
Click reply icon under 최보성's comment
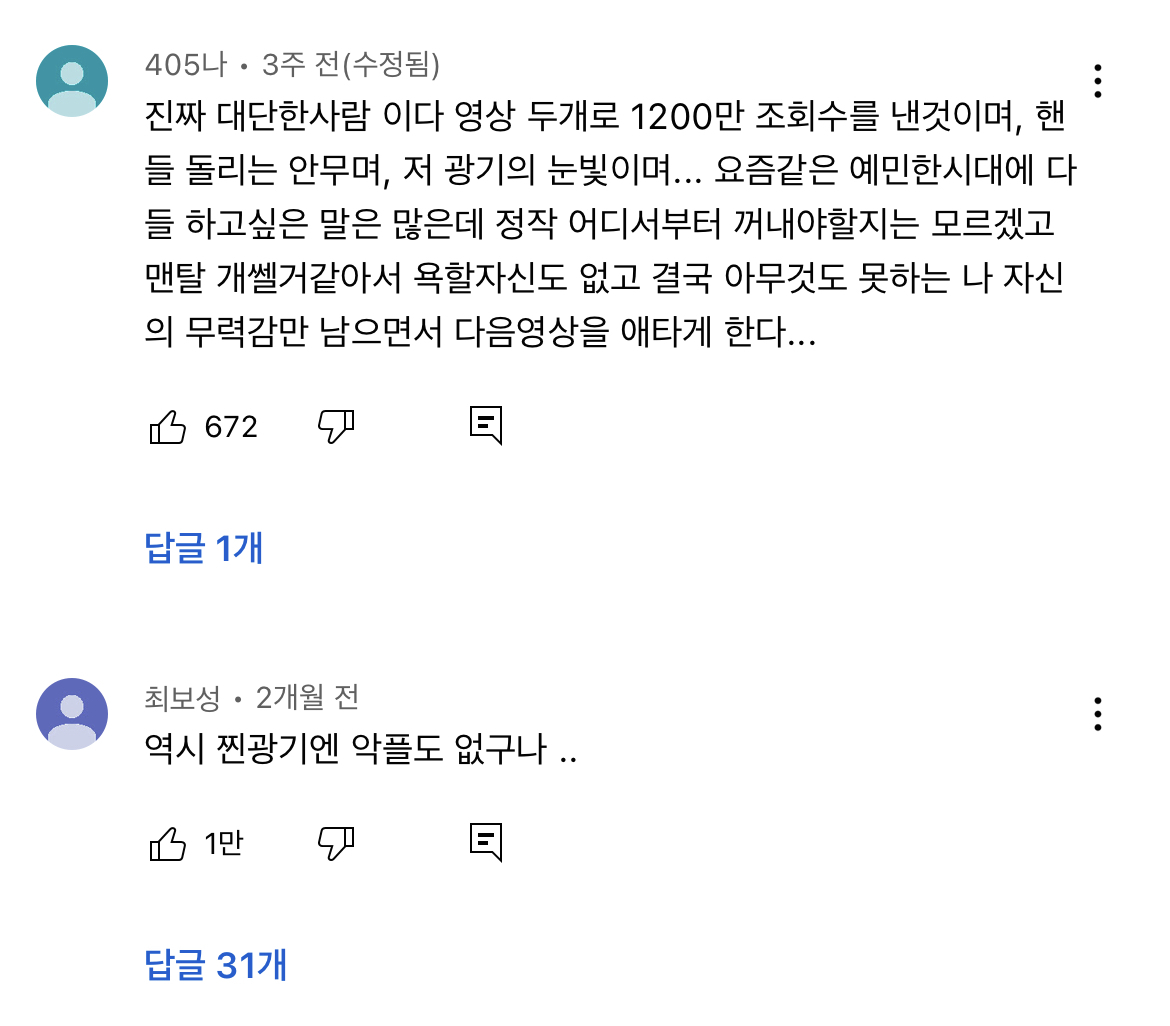click(486, 843)
